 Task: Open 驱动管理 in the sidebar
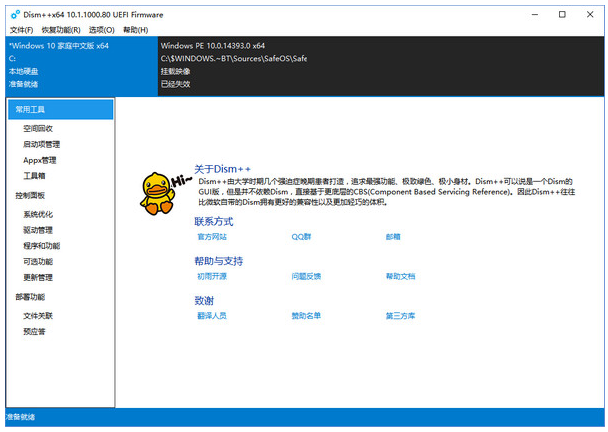click(38, 230)
